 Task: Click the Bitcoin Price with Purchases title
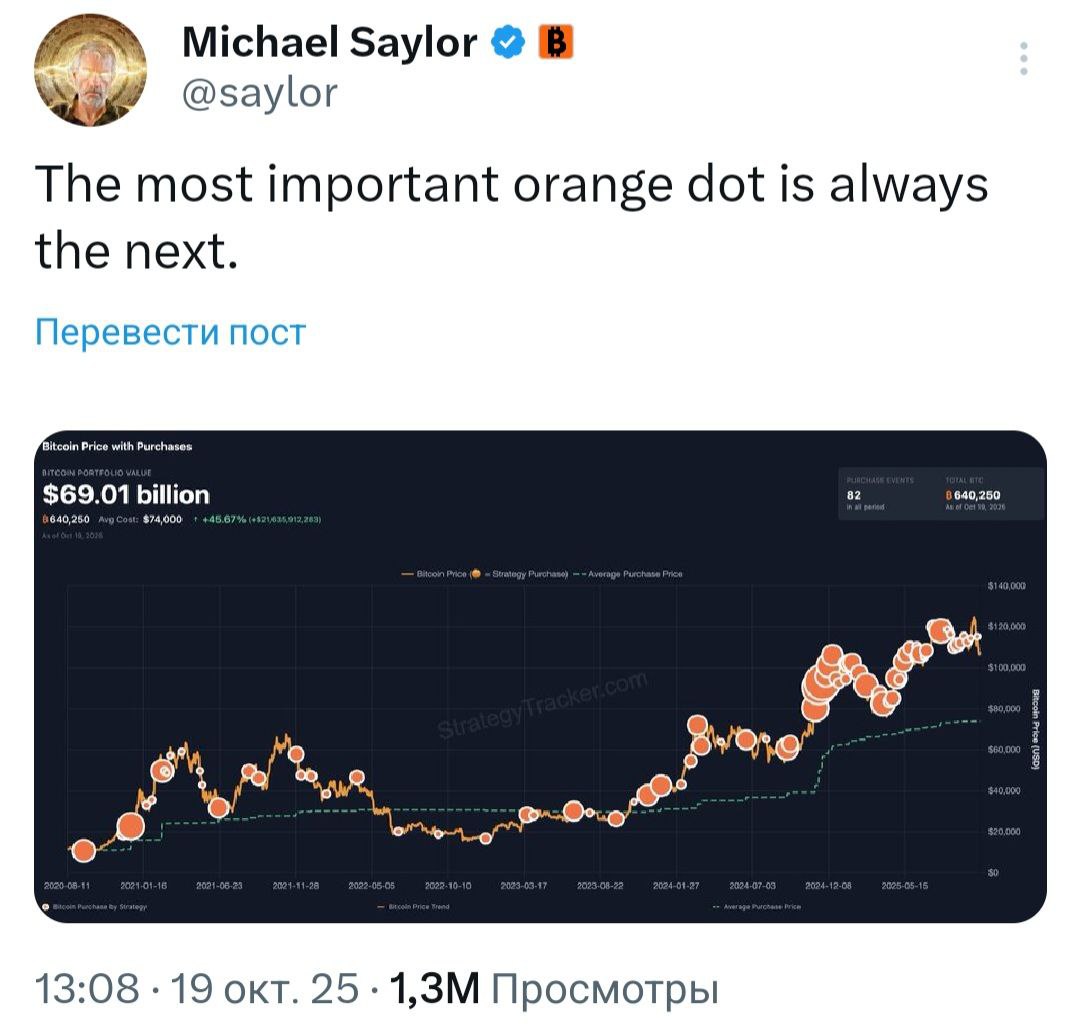point(118,446)
